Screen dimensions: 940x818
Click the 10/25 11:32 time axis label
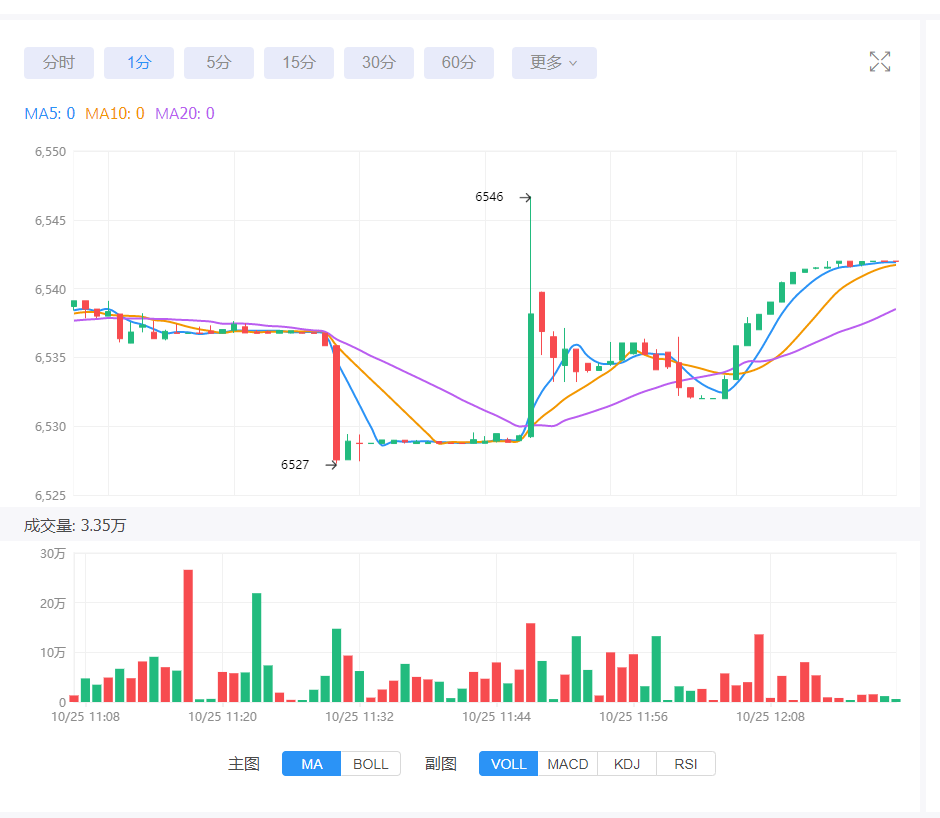360,717
